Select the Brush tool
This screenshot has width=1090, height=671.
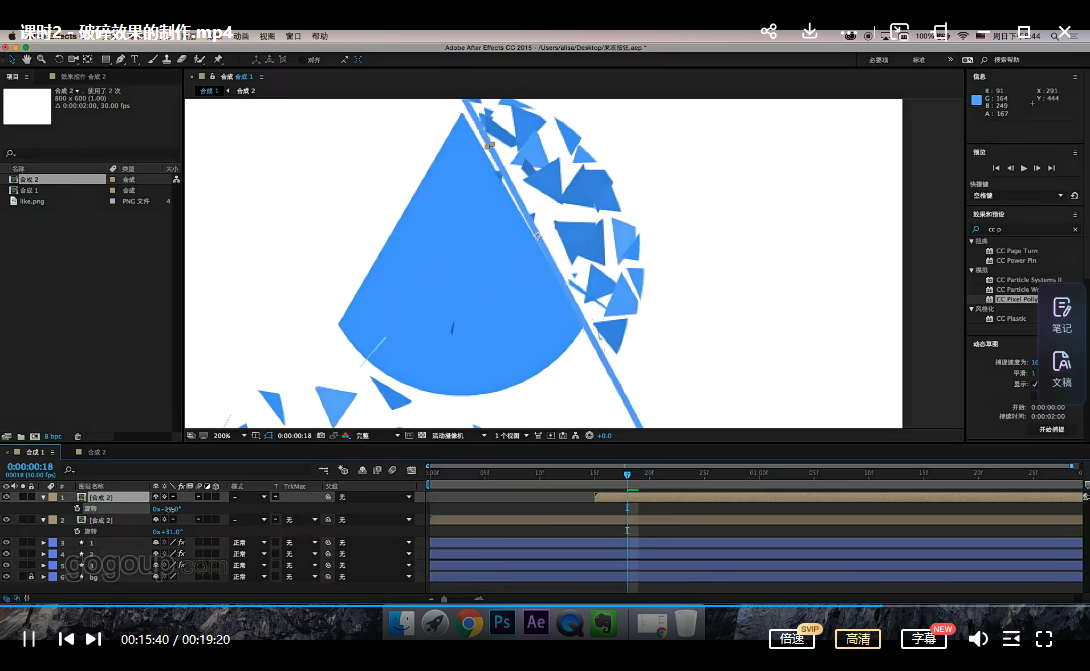tap(153, 60)
